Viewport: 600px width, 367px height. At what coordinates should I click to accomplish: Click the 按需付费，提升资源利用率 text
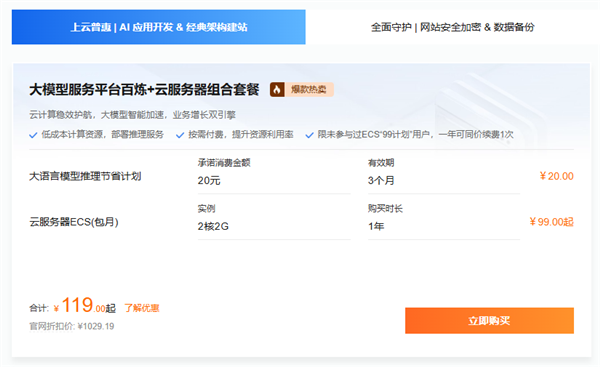pos(241,134)
